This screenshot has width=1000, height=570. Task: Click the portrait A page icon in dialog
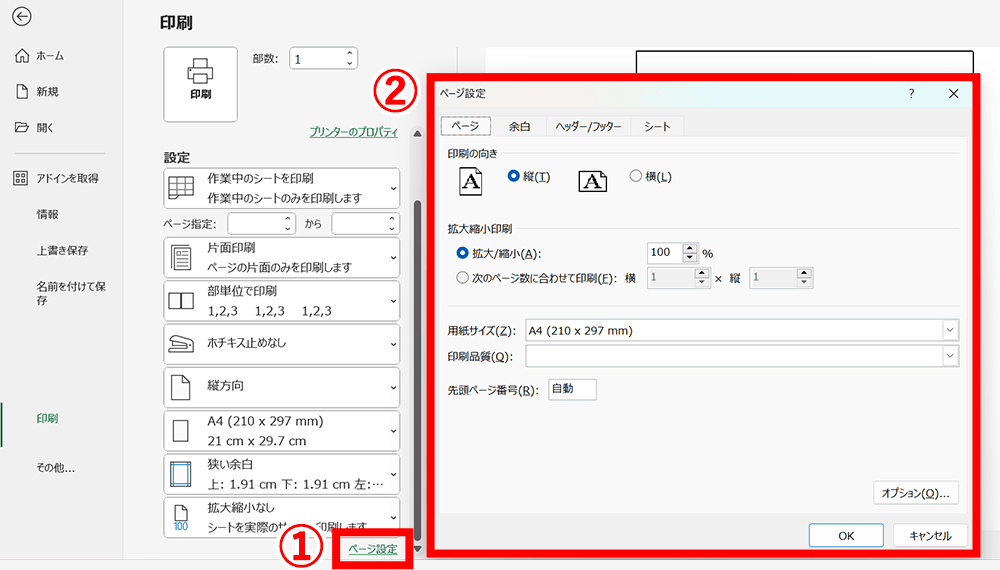pos(471,181)
